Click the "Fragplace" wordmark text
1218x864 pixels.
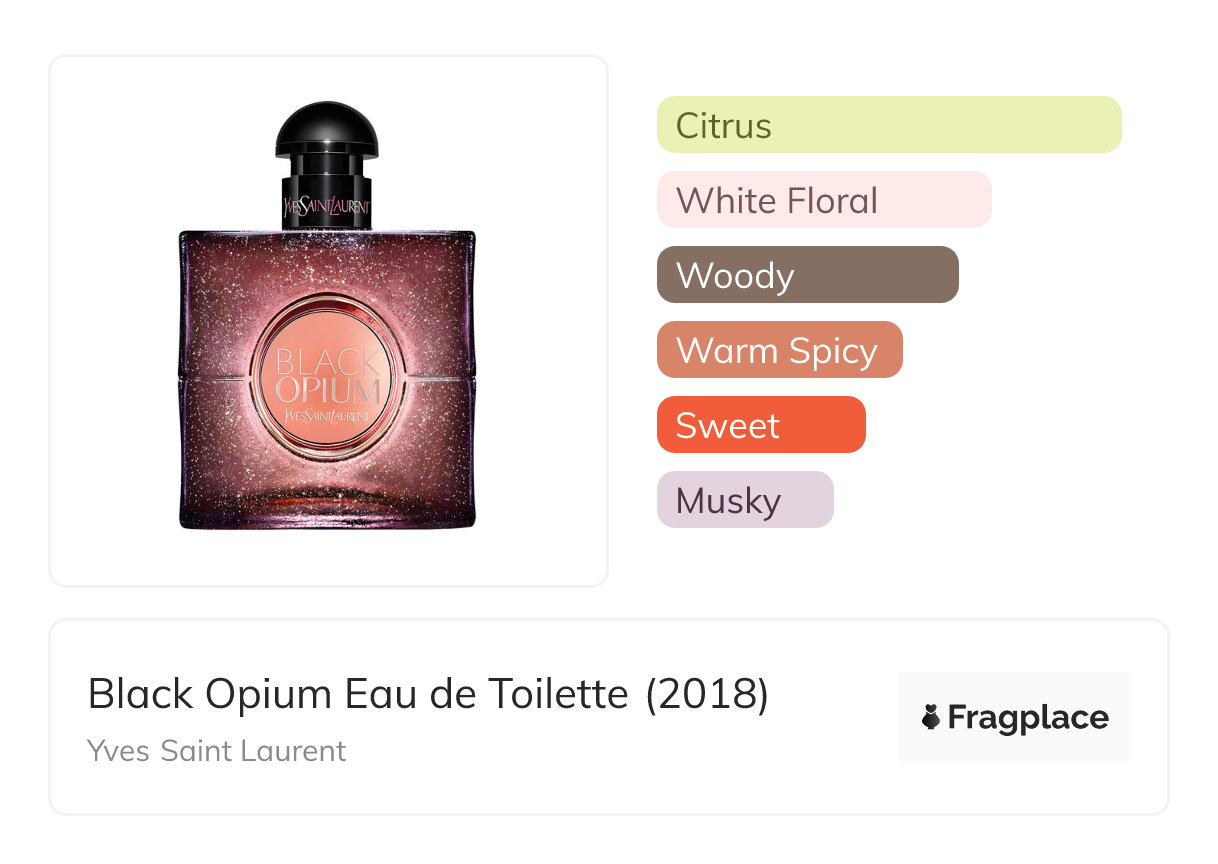point(1028,717)
